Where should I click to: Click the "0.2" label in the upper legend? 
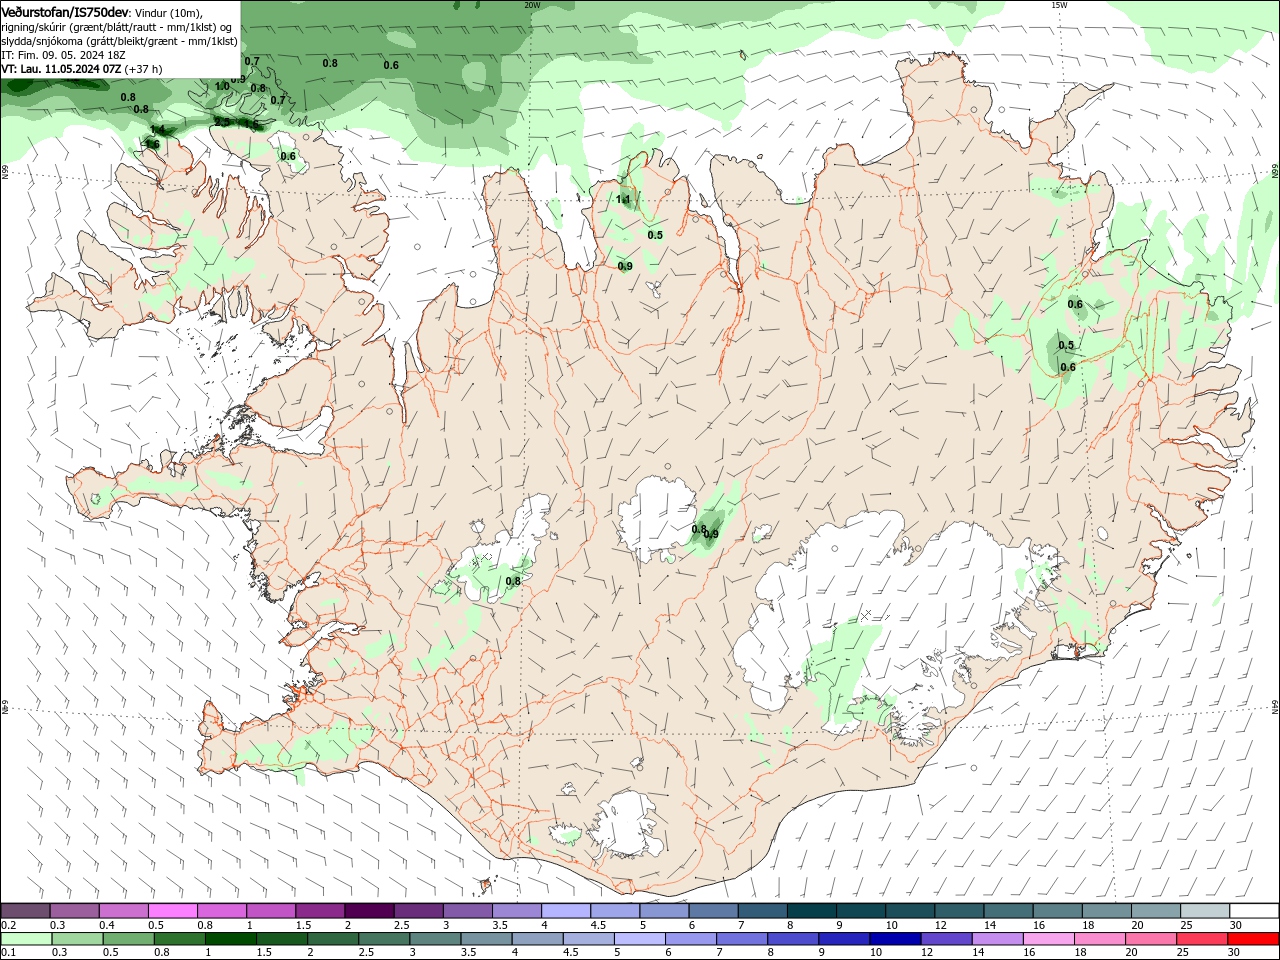pos(8,925)
